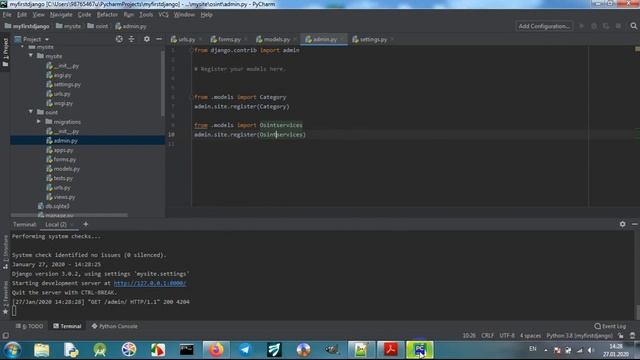The image size is (640, 360).
Task: Click the EN language indicator in the tray
Action: [533, 349]
